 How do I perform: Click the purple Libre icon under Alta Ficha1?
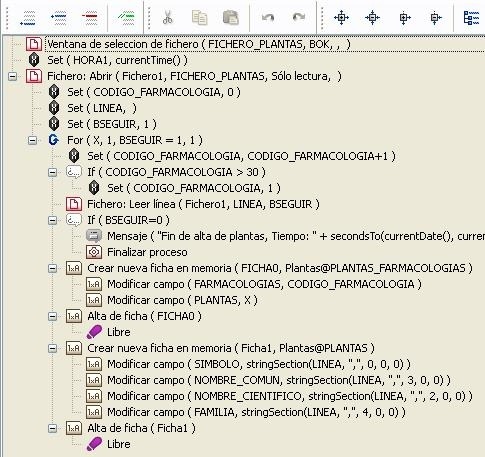pyautogui.click(x=94, y=444)
